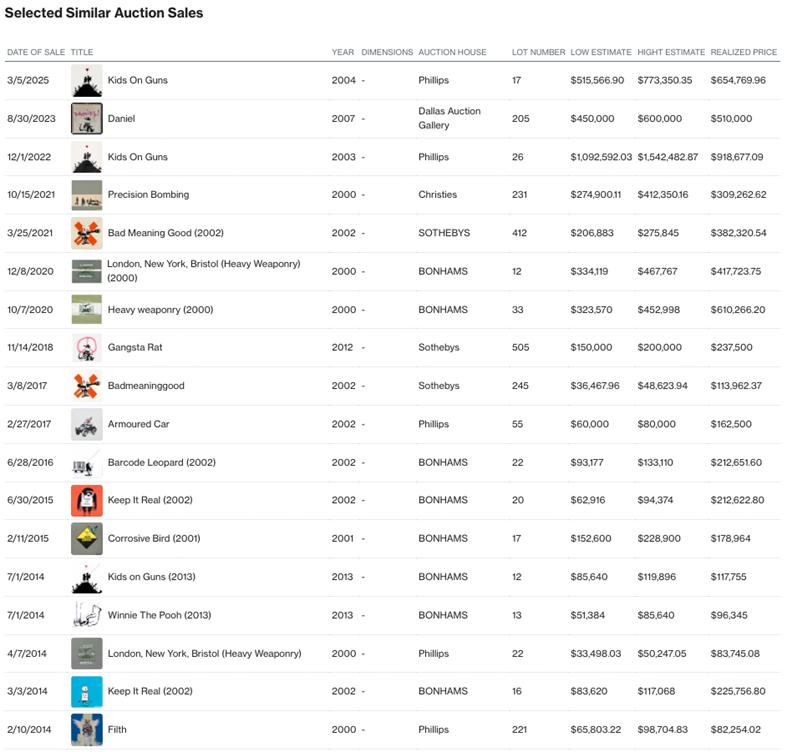View the Gangsta Rat thumbnail

[87, 348]
